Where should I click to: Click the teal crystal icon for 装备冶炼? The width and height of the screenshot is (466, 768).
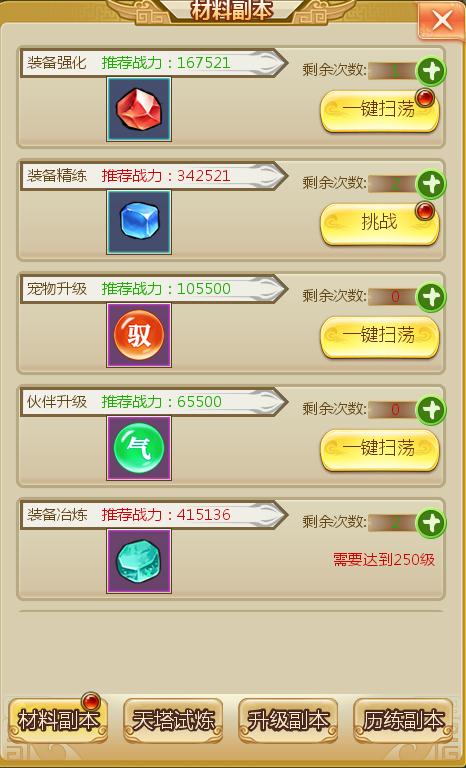[139, 561]
